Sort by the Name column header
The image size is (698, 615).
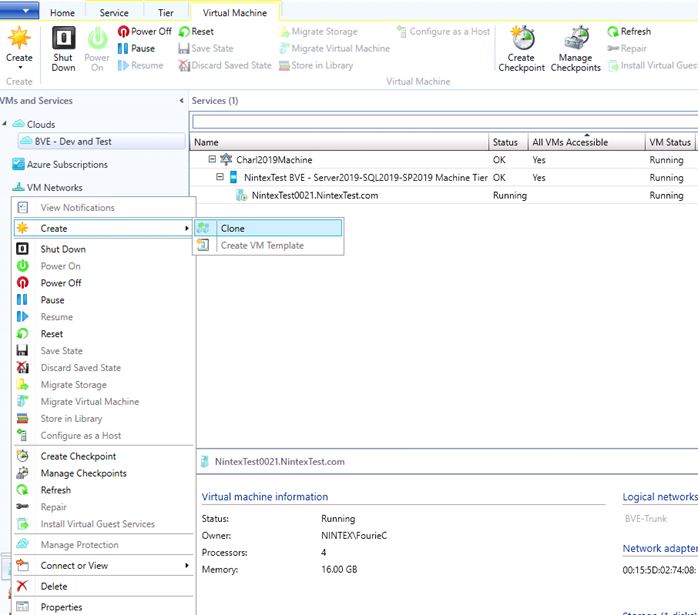pyautogui.click(x=339, y=142)
